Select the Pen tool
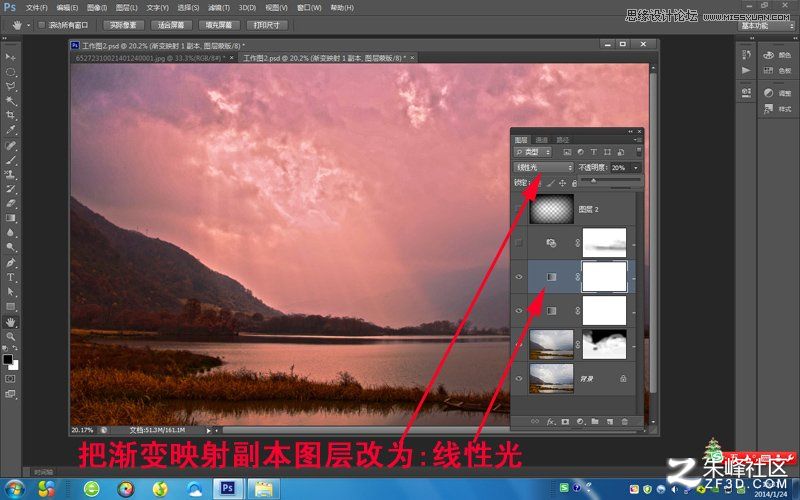The width and height of the screenshot is (800, 500). 10,263
